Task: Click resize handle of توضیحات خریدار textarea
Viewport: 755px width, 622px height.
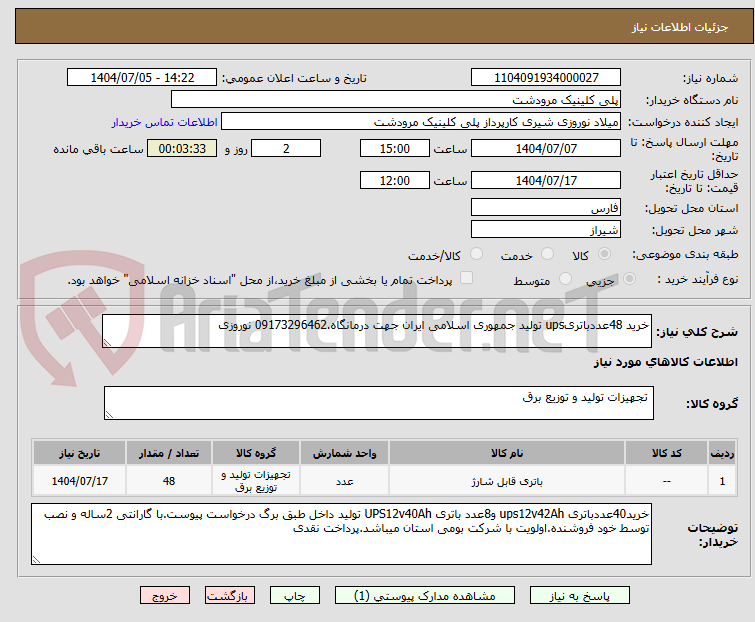Action: (36, 559)
